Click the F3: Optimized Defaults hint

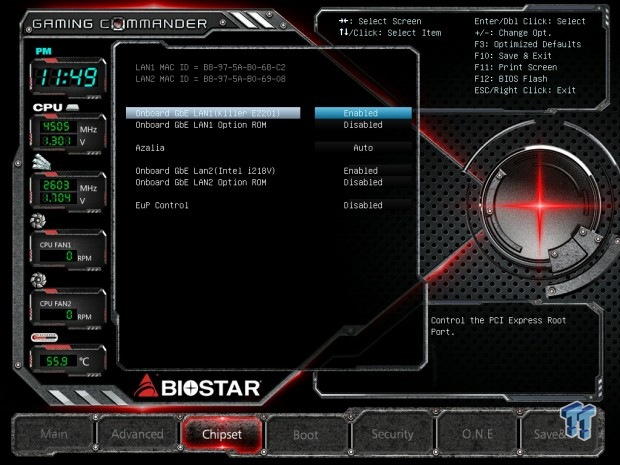pos(527,44)
